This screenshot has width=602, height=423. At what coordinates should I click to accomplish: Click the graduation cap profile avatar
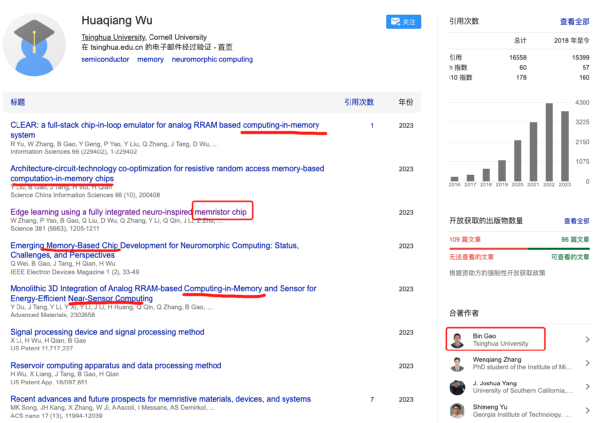point(34,45)
